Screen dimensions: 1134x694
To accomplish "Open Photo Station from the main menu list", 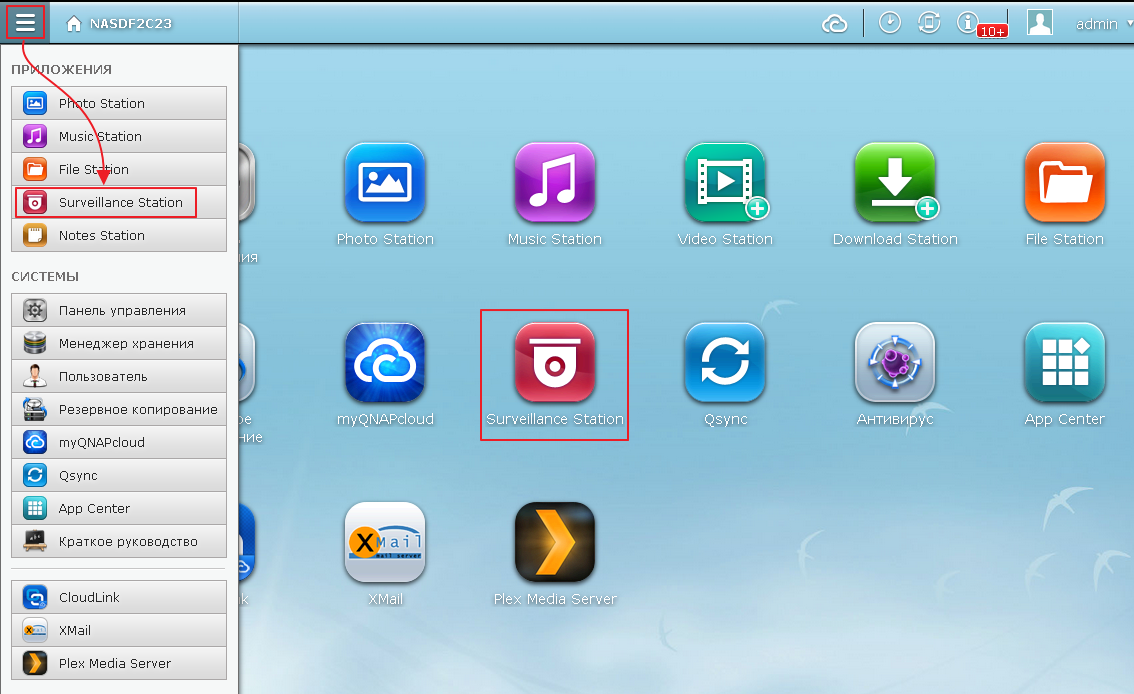I will [119, 103].
